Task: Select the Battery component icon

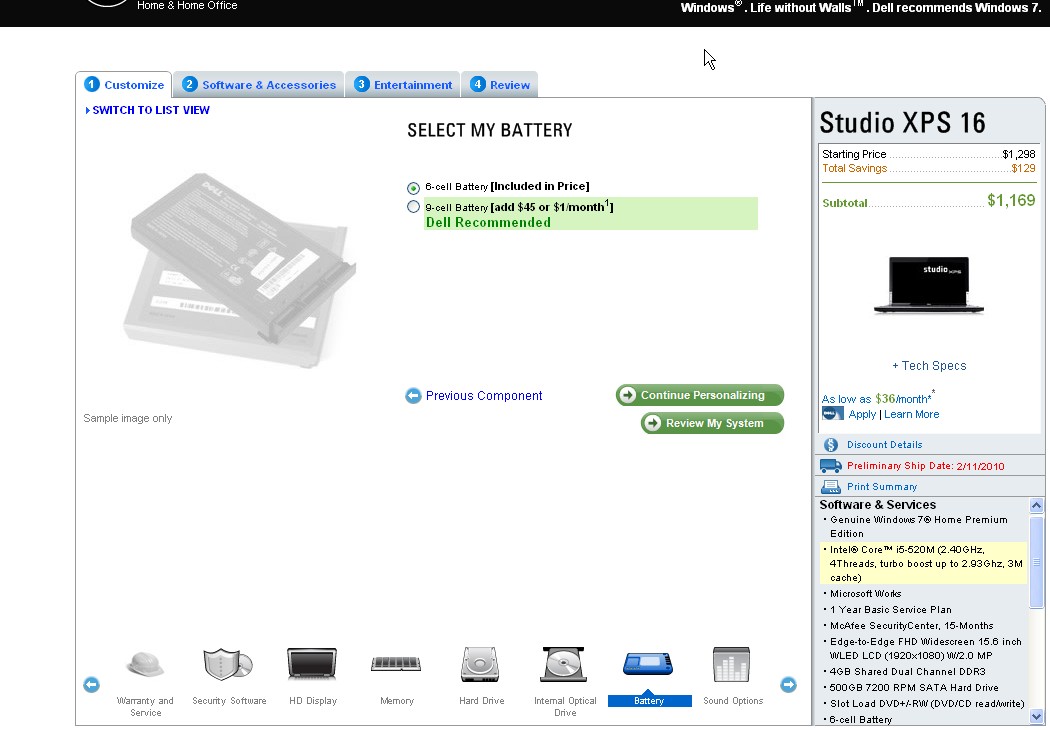Action: (648, 664)
